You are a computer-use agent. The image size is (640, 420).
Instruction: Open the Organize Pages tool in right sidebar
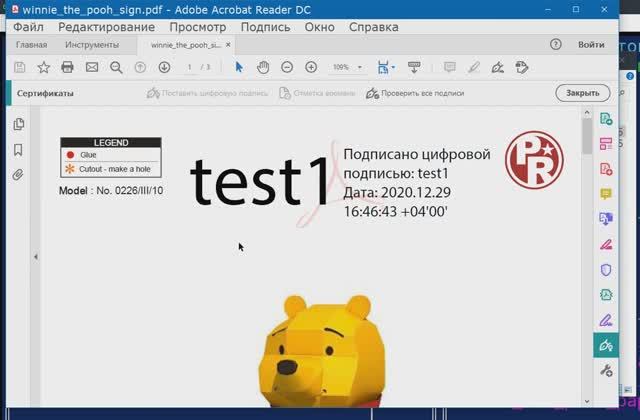(606, 144)
